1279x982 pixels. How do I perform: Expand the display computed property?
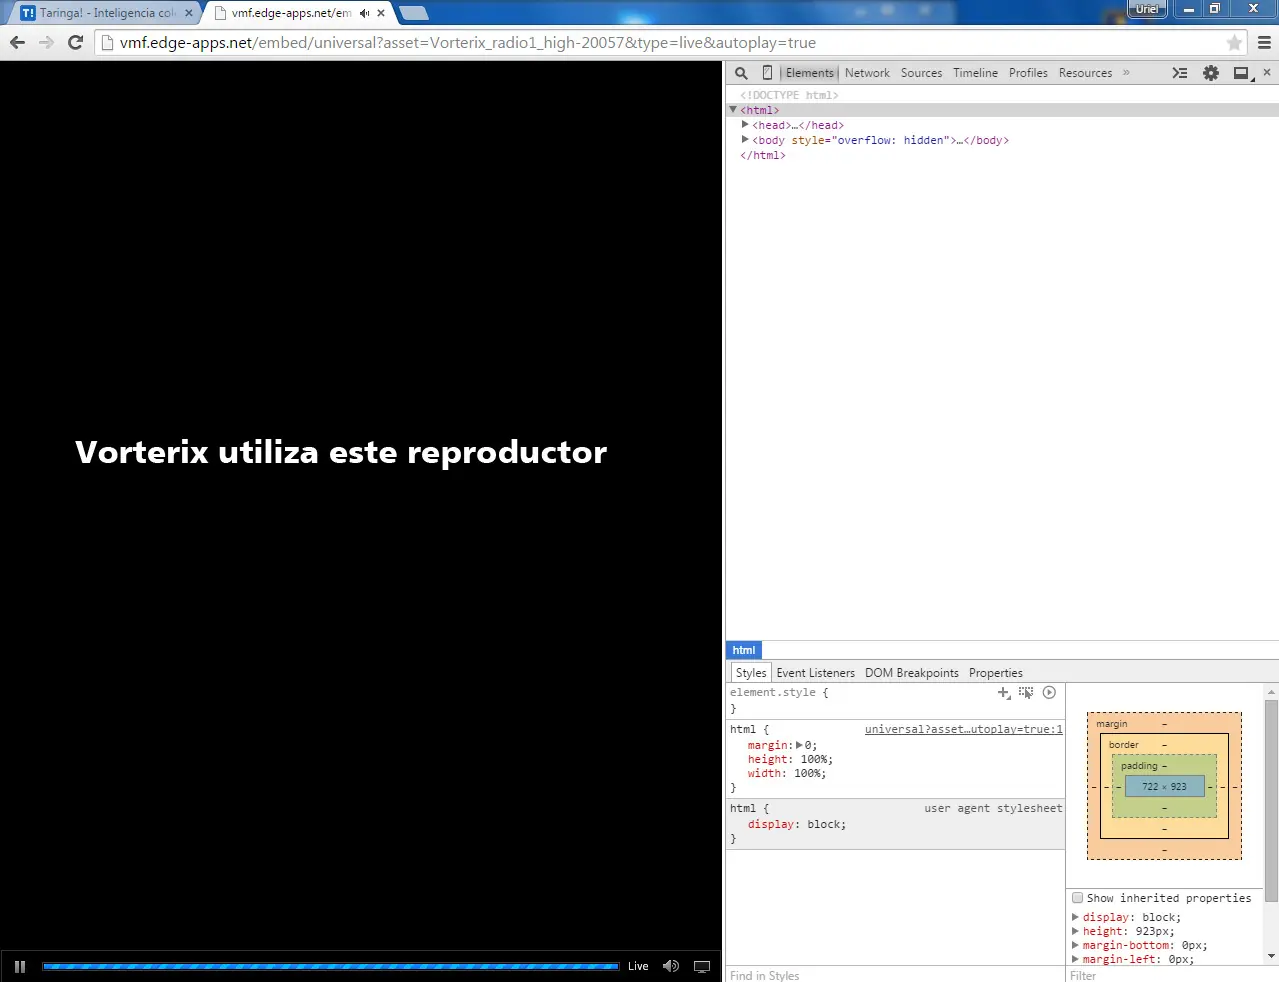[x=1076, y=917]
